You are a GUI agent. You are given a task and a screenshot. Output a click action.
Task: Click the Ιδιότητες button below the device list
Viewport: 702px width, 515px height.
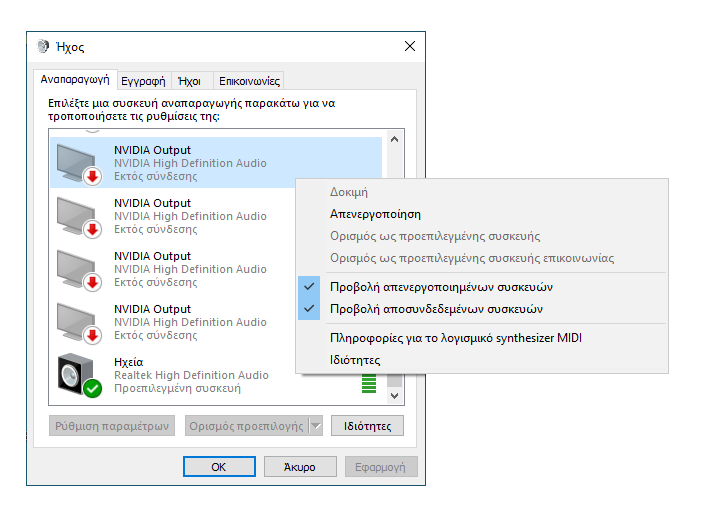367,425
